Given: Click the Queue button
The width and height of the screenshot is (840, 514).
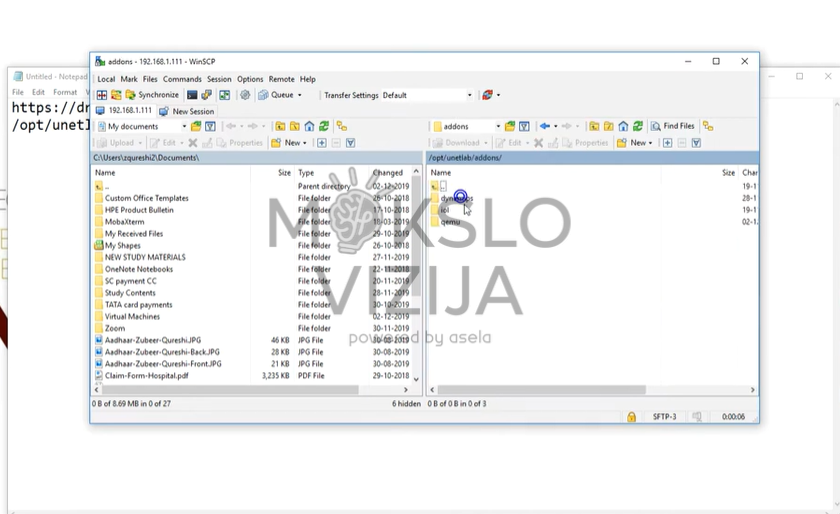Looking at the screenshot, I should (276, 95).
